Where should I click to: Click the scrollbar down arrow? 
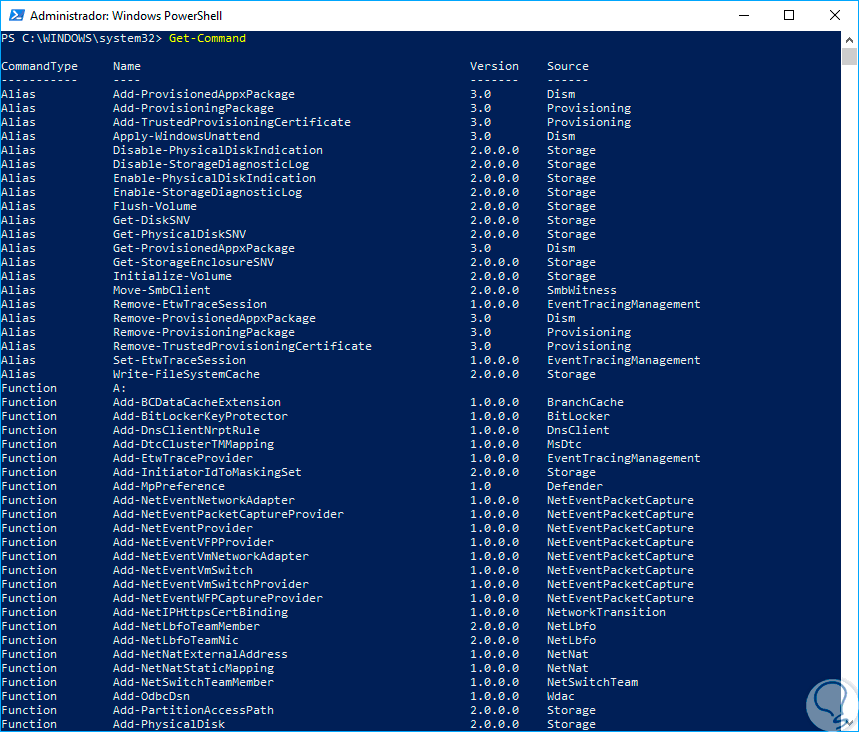point(849,723)
